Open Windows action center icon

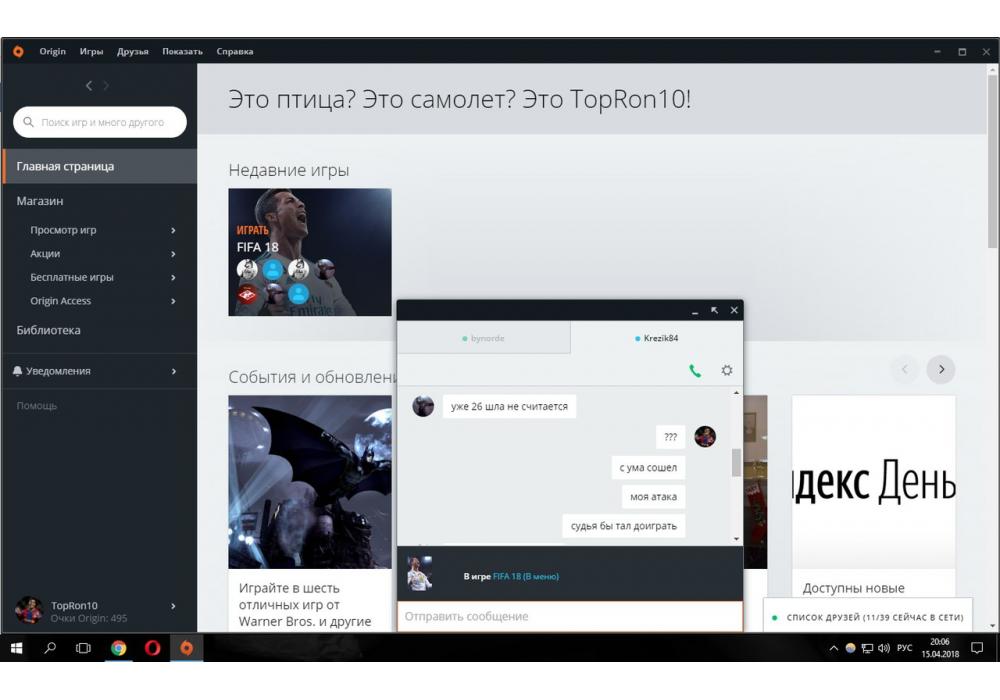pyautogui.click(x=976, y=648)
